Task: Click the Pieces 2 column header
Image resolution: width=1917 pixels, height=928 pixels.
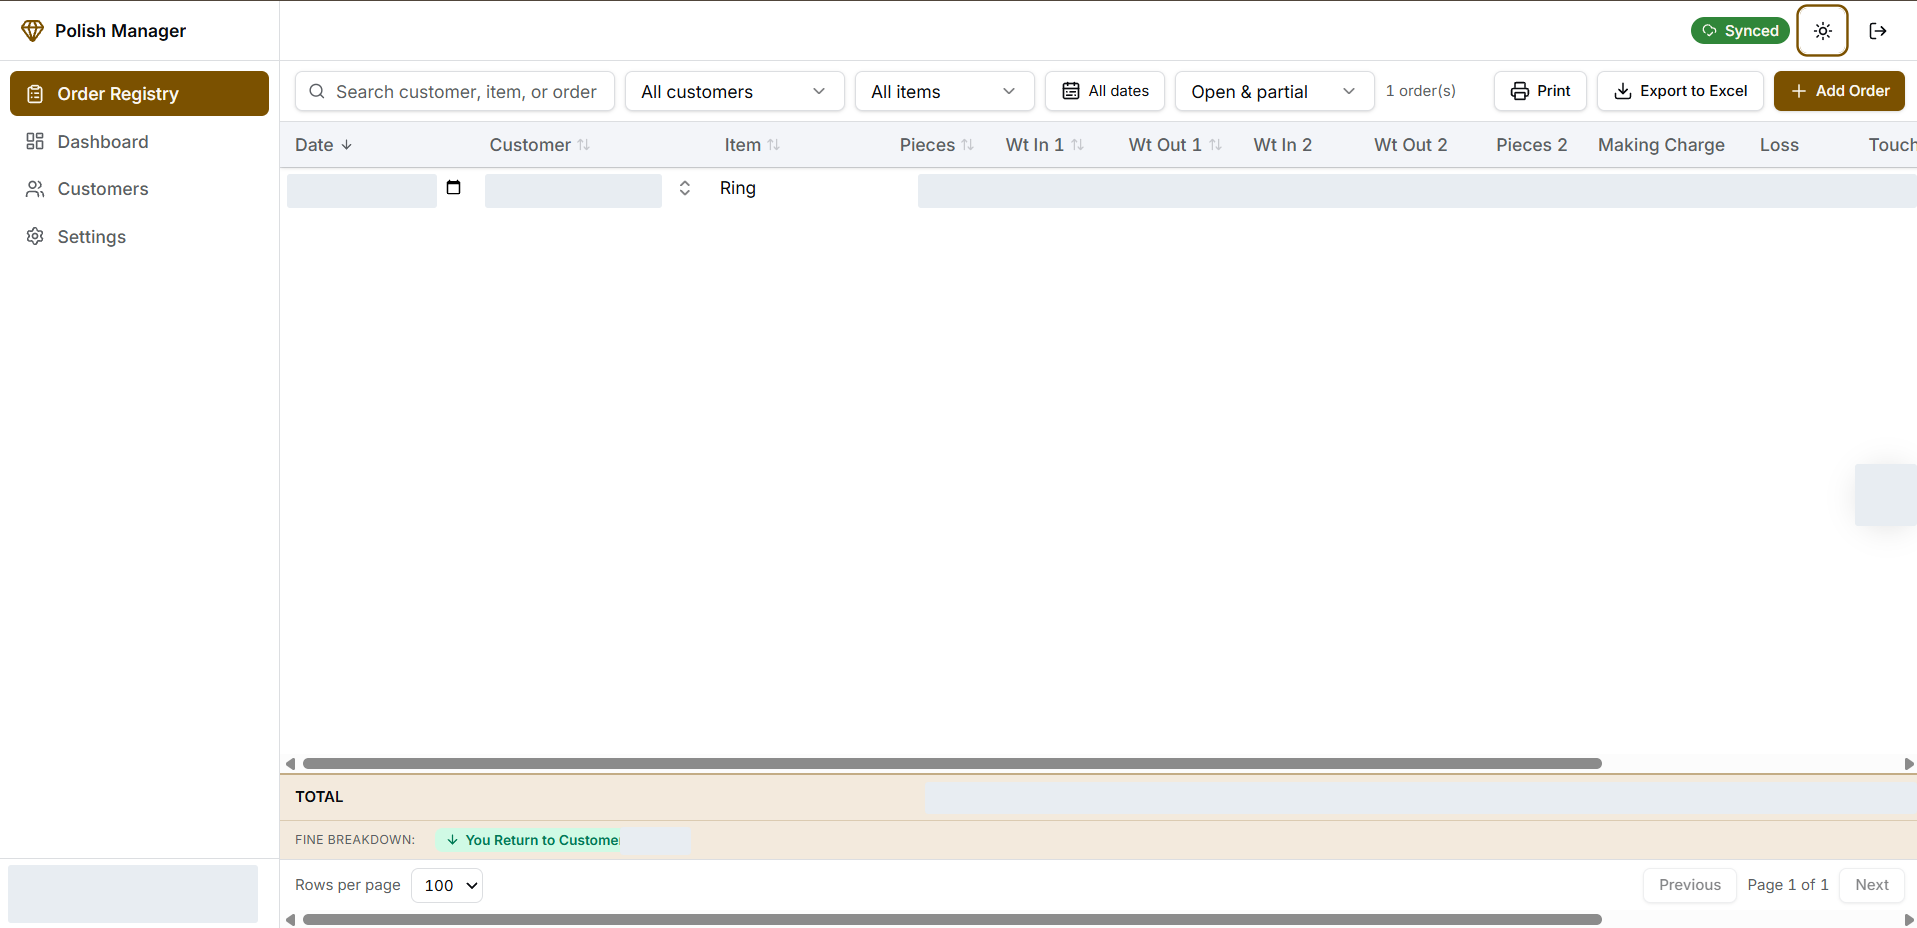Action: [x=1532, y=145]
